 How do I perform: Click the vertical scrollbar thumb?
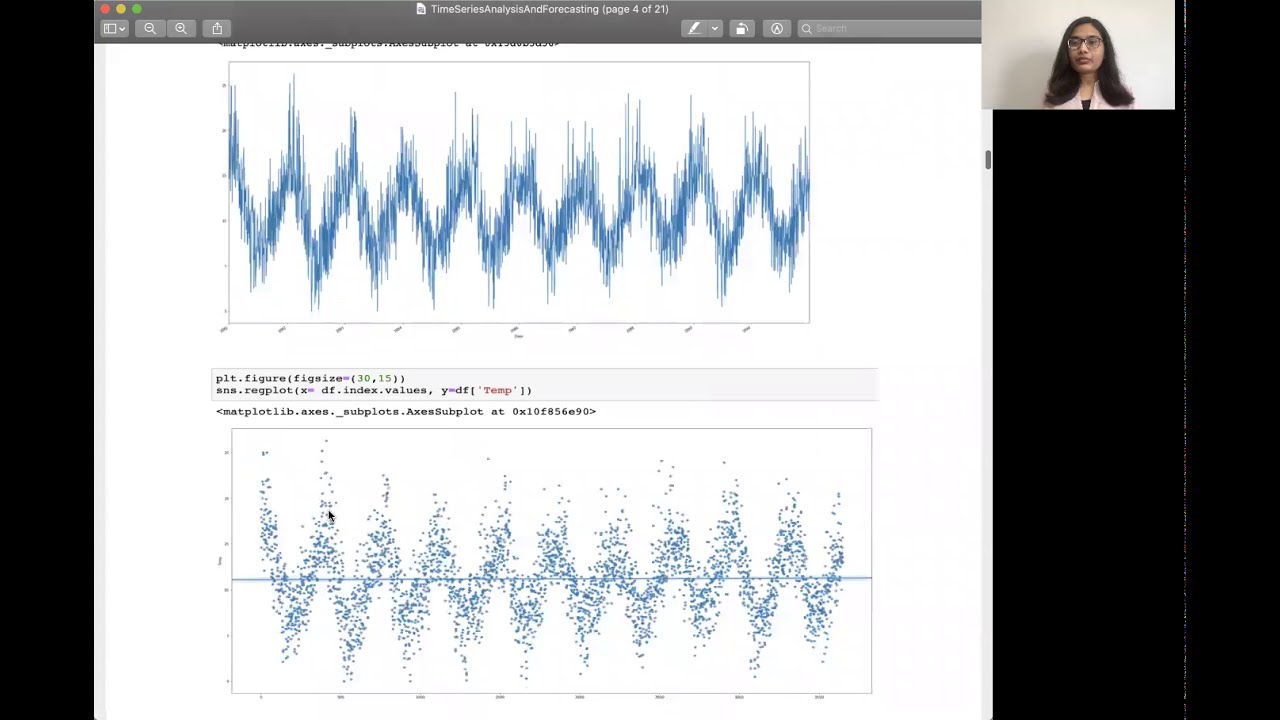click(x=988, y=160)
